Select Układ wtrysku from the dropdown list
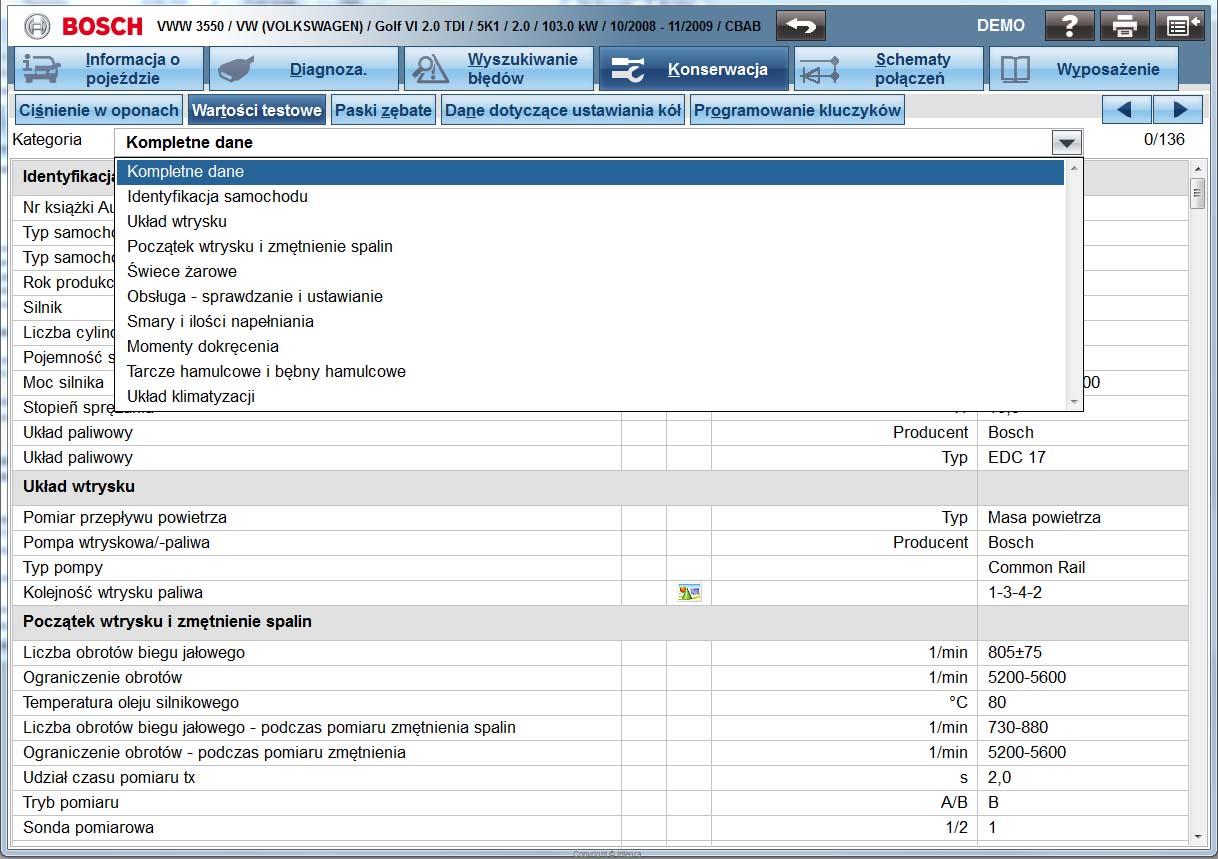The width and height of the screenshot is (1218, 859). pos(590,222)
